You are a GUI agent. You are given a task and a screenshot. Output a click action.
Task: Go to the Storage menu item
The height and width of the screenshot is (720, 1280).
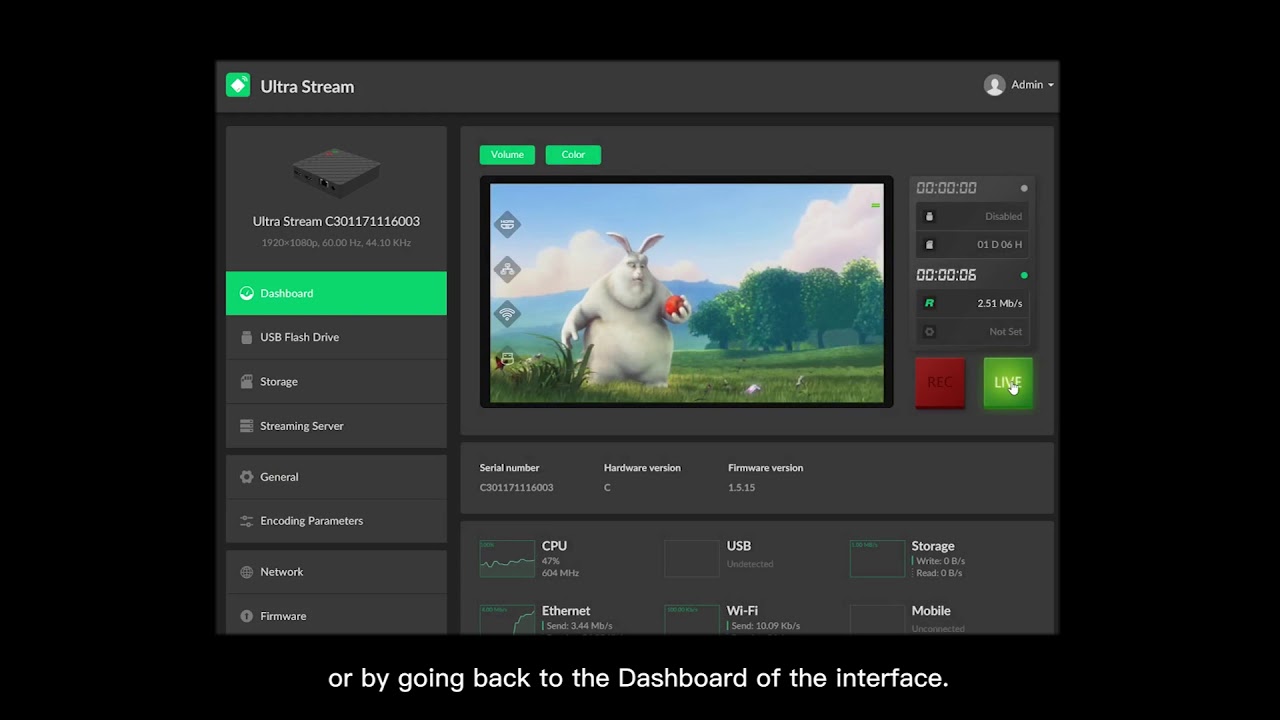point(336,381)
